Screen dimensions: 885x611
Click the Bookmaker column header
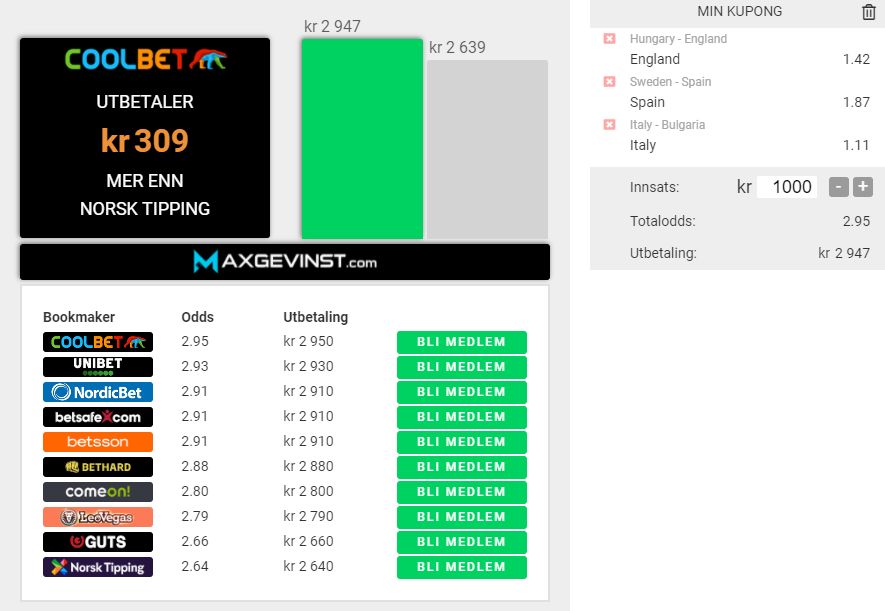pyautogui.click(x=79, y=317)
